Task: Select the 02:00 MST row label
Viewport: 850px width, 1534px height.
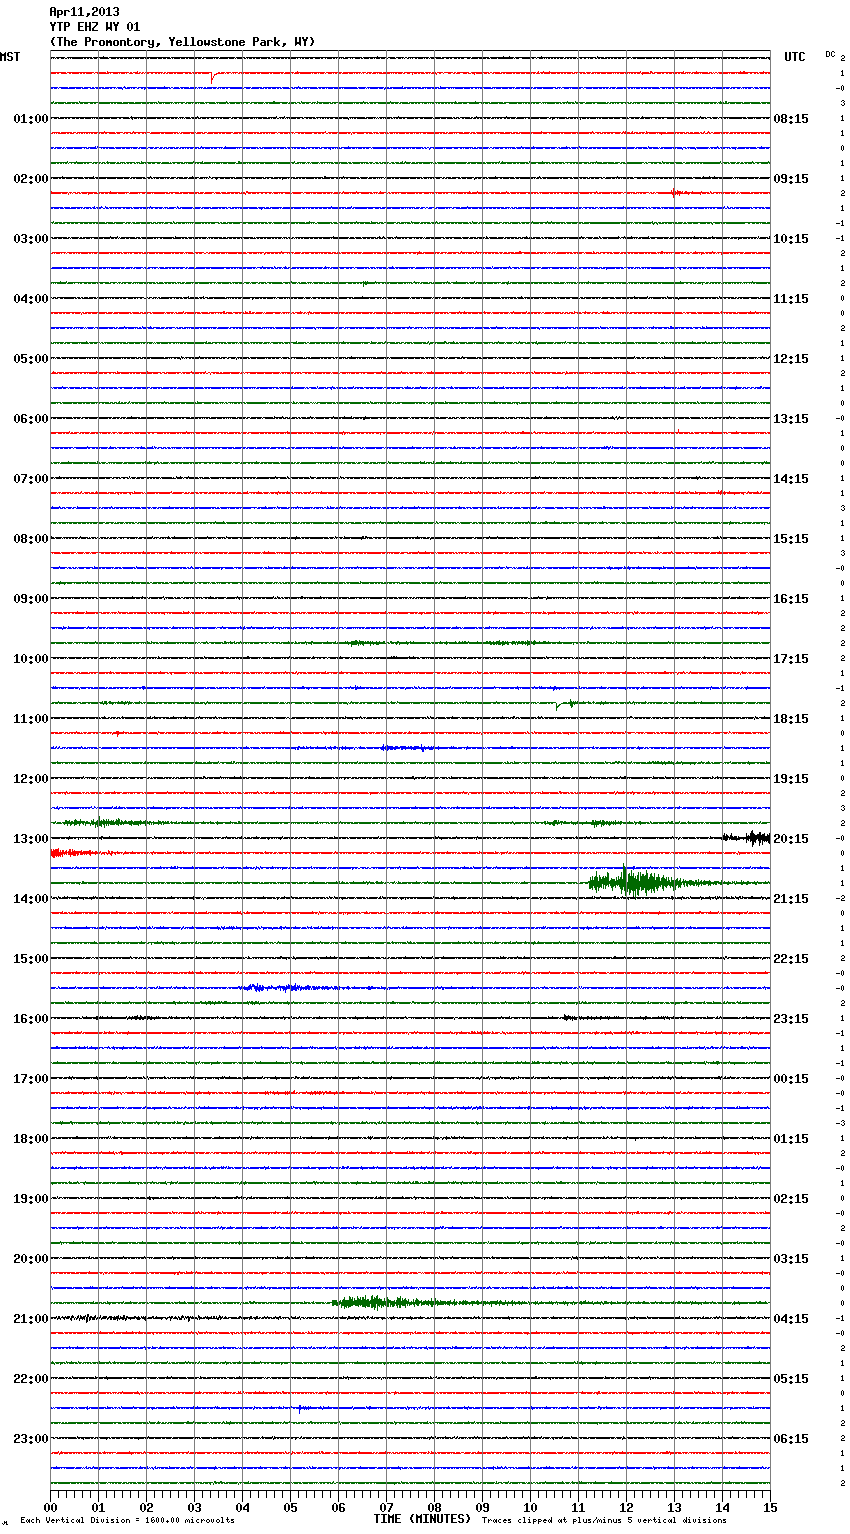Action: (x=31, y=179)
